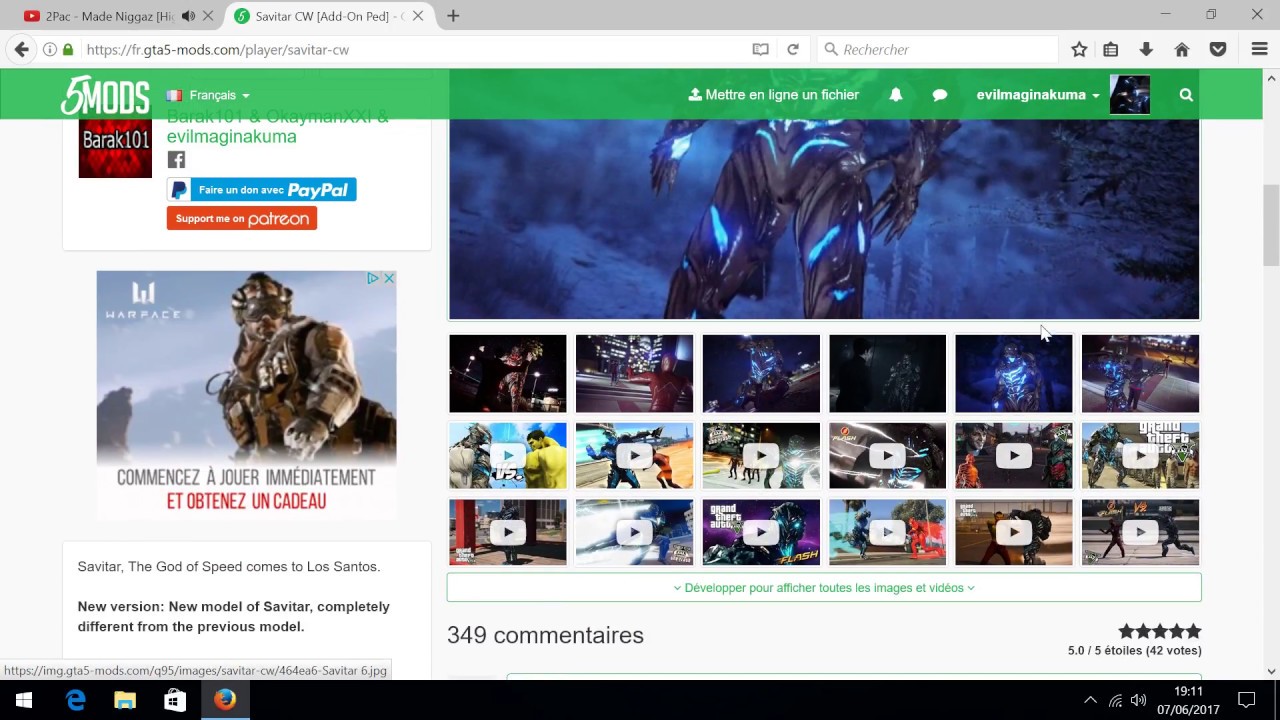Close the Savitar CW tab
Viewport: 1280px width, 720px height.
pos(418,16)
